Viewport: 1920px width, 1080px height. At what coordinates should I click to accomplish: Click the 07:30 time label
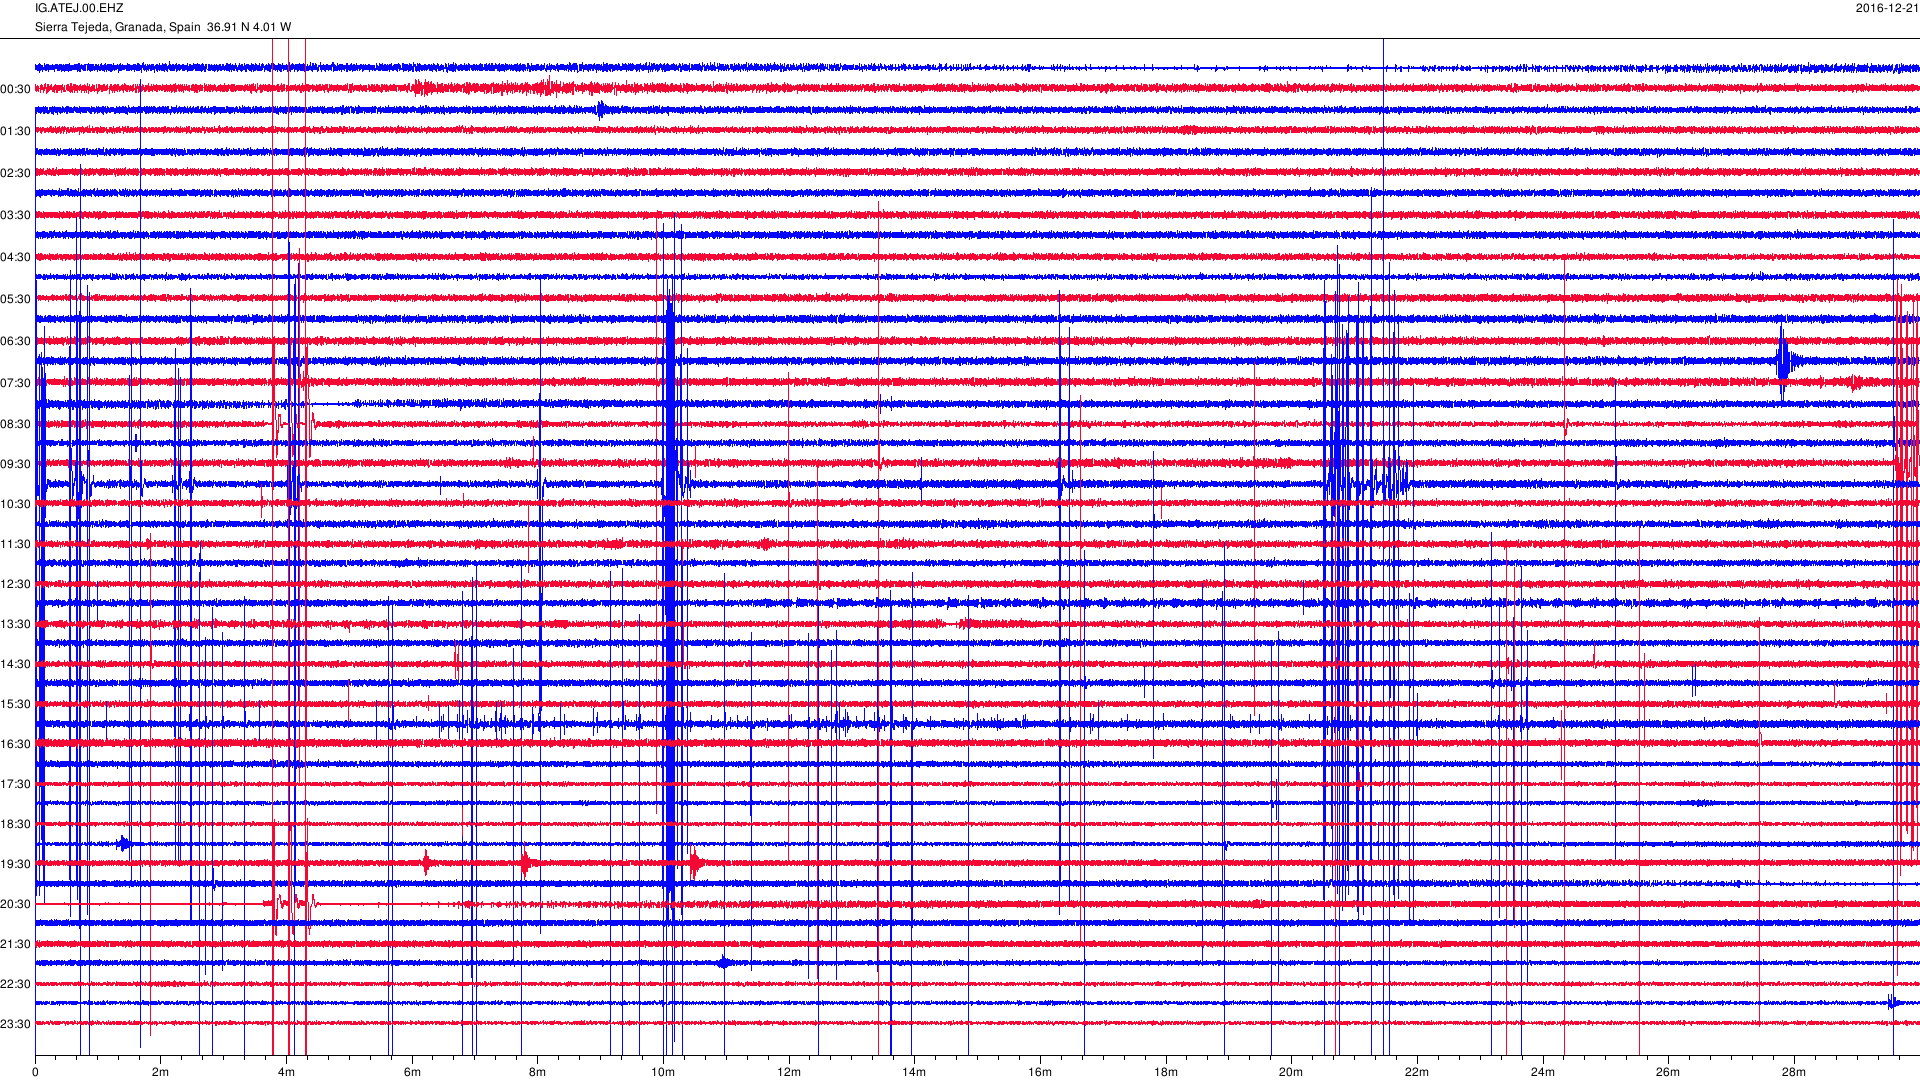coord(16,383)
